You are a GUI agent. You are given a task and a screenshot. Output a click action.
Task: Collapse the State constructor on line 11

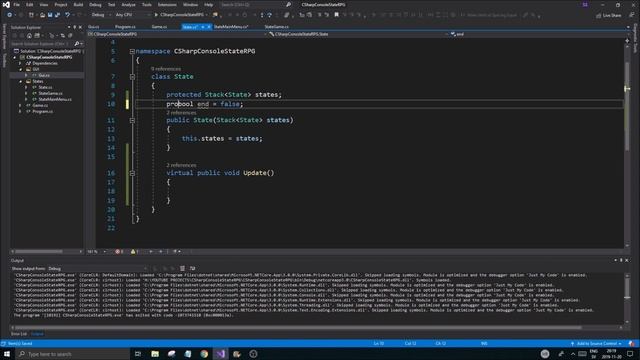pyautogui.click(x=132, y=120)
